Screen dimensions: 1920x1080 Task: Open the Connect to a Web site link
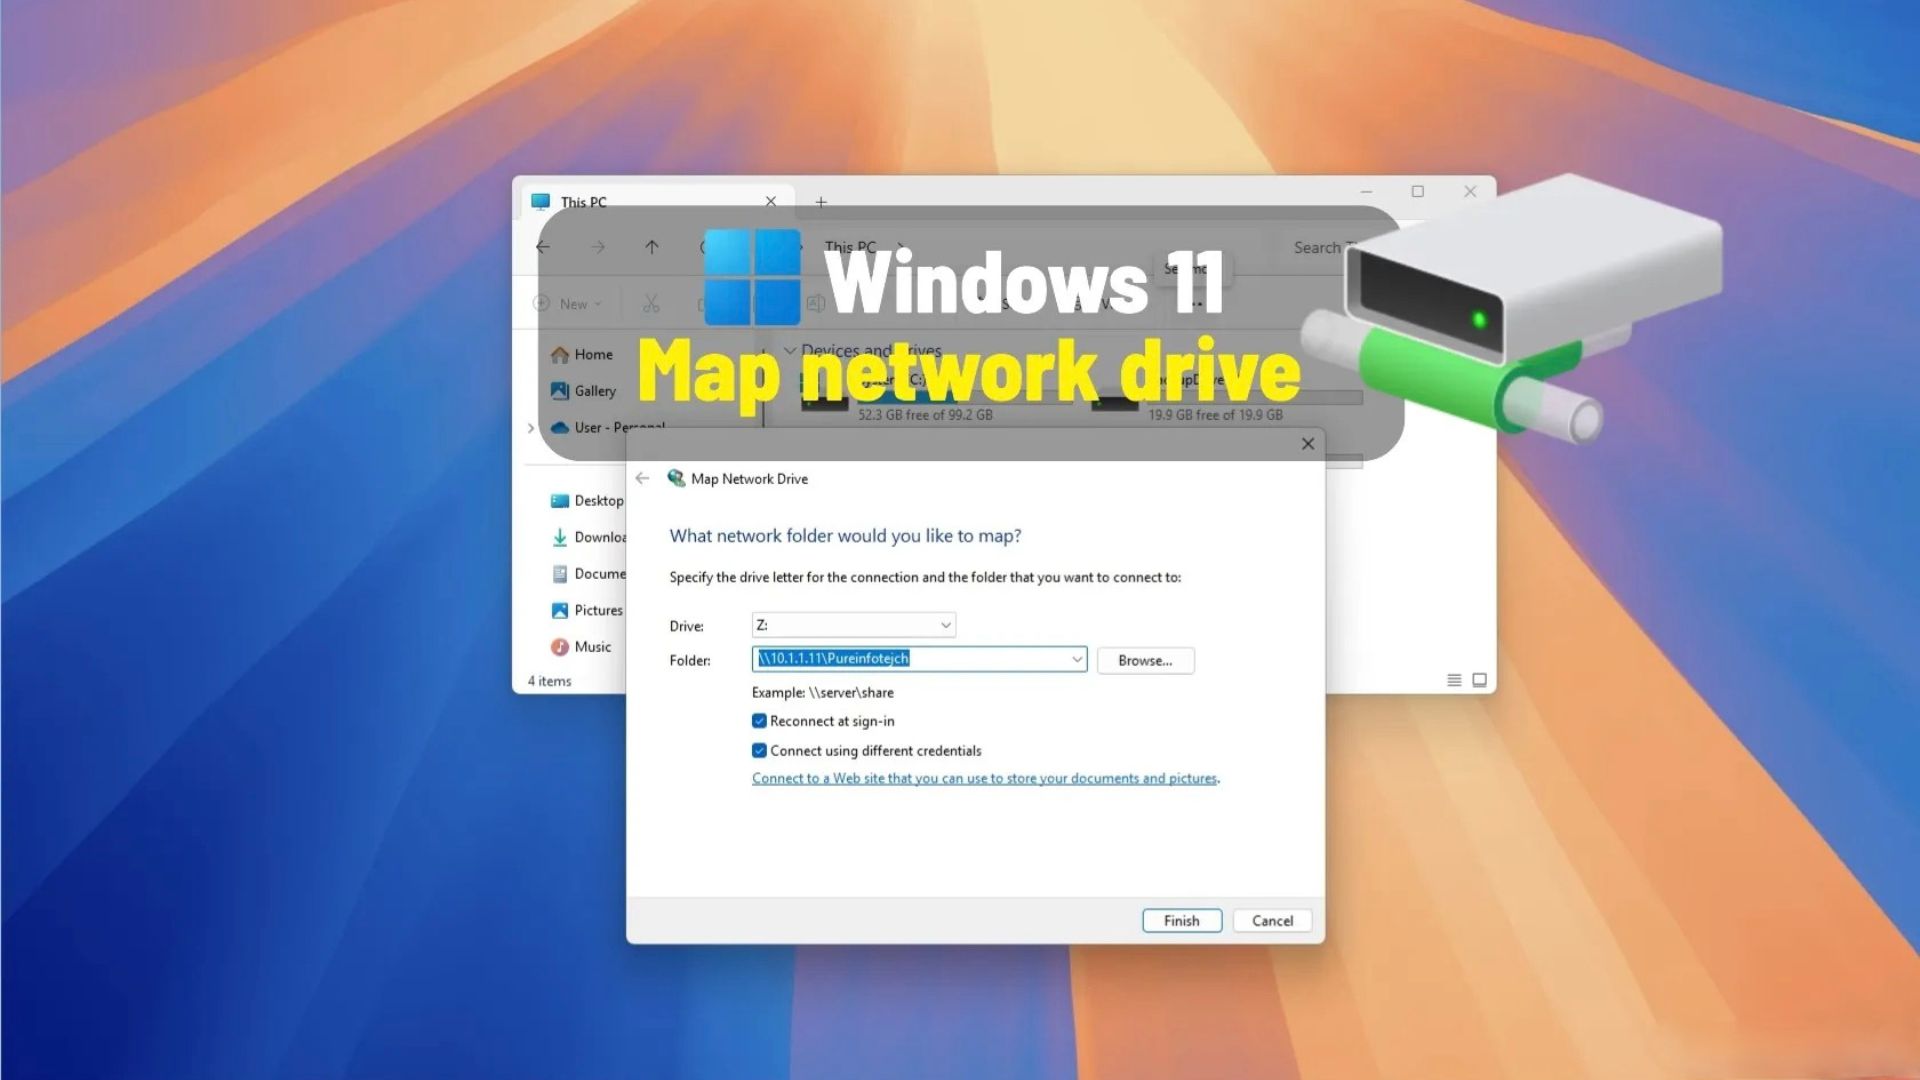(x=985, y=778)
